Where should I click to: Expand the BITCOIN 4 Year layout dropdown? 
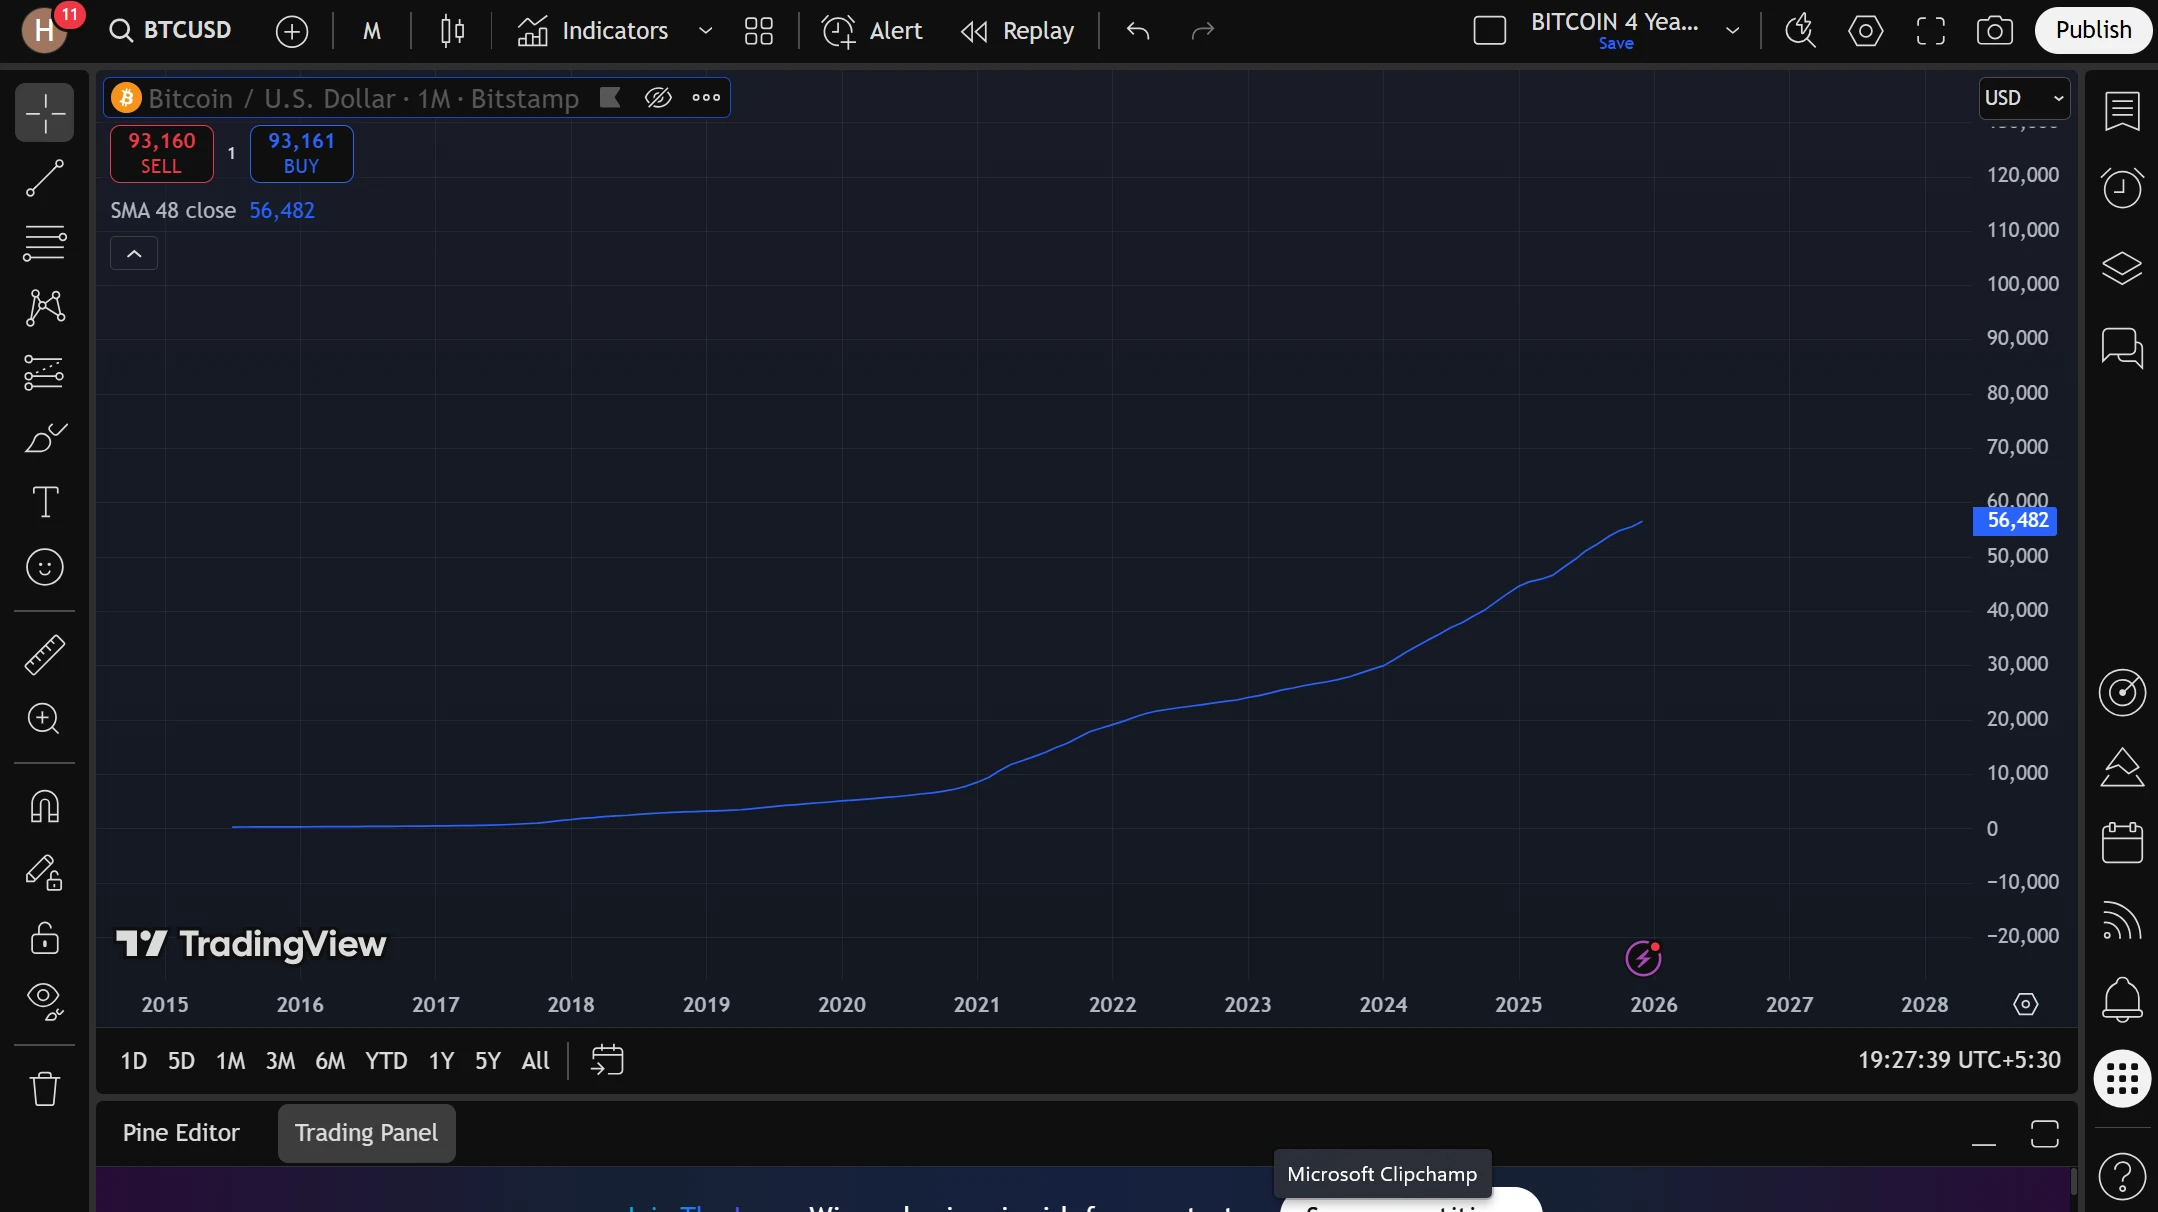(1731, 31)
